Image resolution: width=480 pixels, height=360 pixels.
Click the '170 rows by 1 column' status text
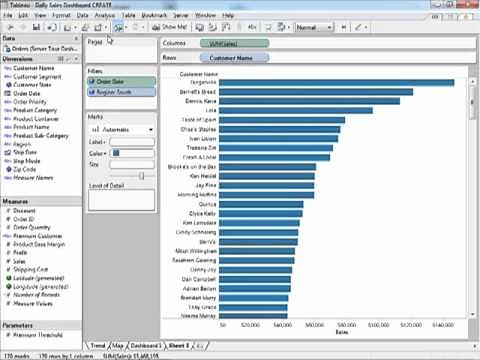pos(66,356)
